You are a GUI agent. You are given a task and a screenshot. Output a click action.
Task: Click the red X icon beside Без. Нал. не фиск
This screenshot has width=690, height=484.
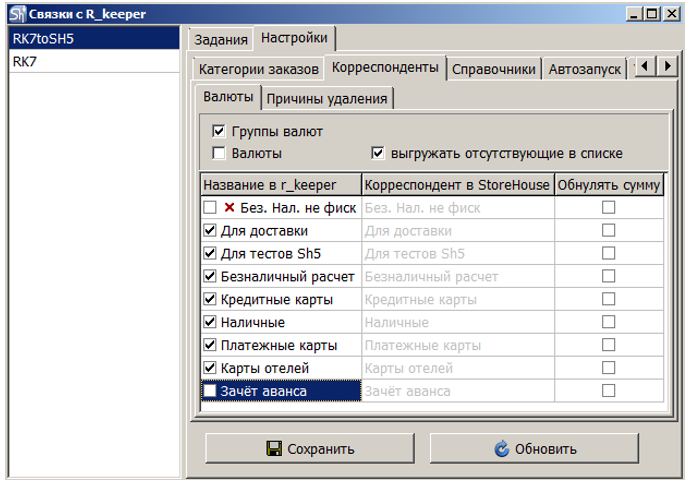229,208
